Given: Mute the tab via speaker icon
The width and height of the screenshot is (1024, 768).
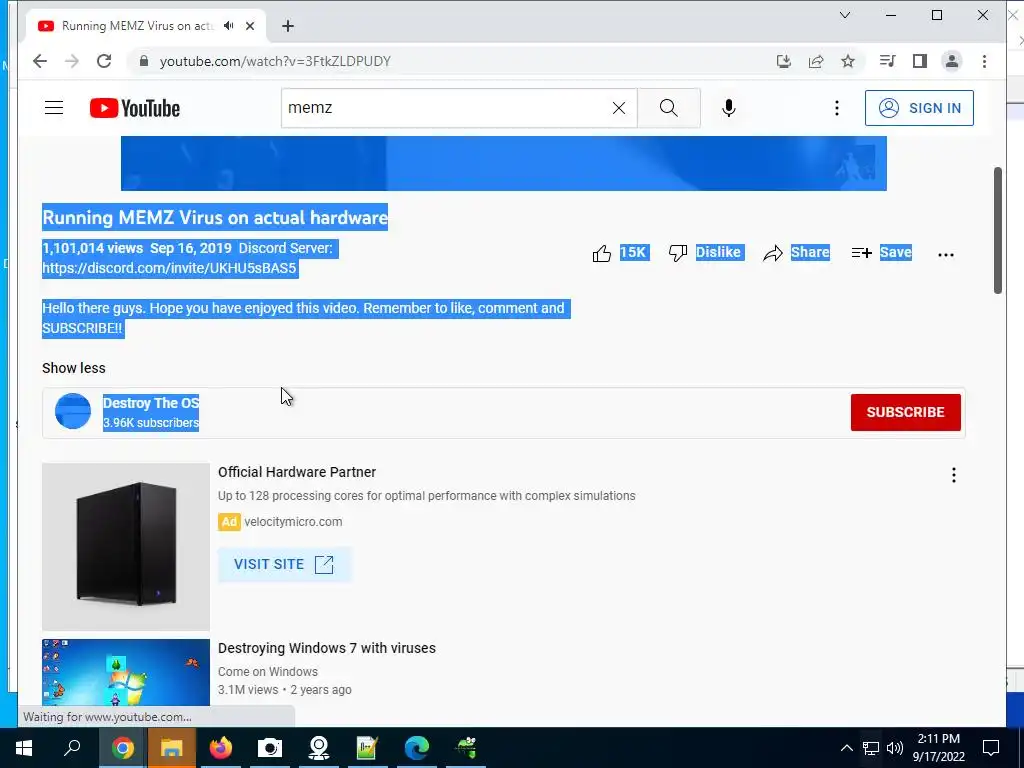Looking at the screenshot, I should (x=229, y=26).
